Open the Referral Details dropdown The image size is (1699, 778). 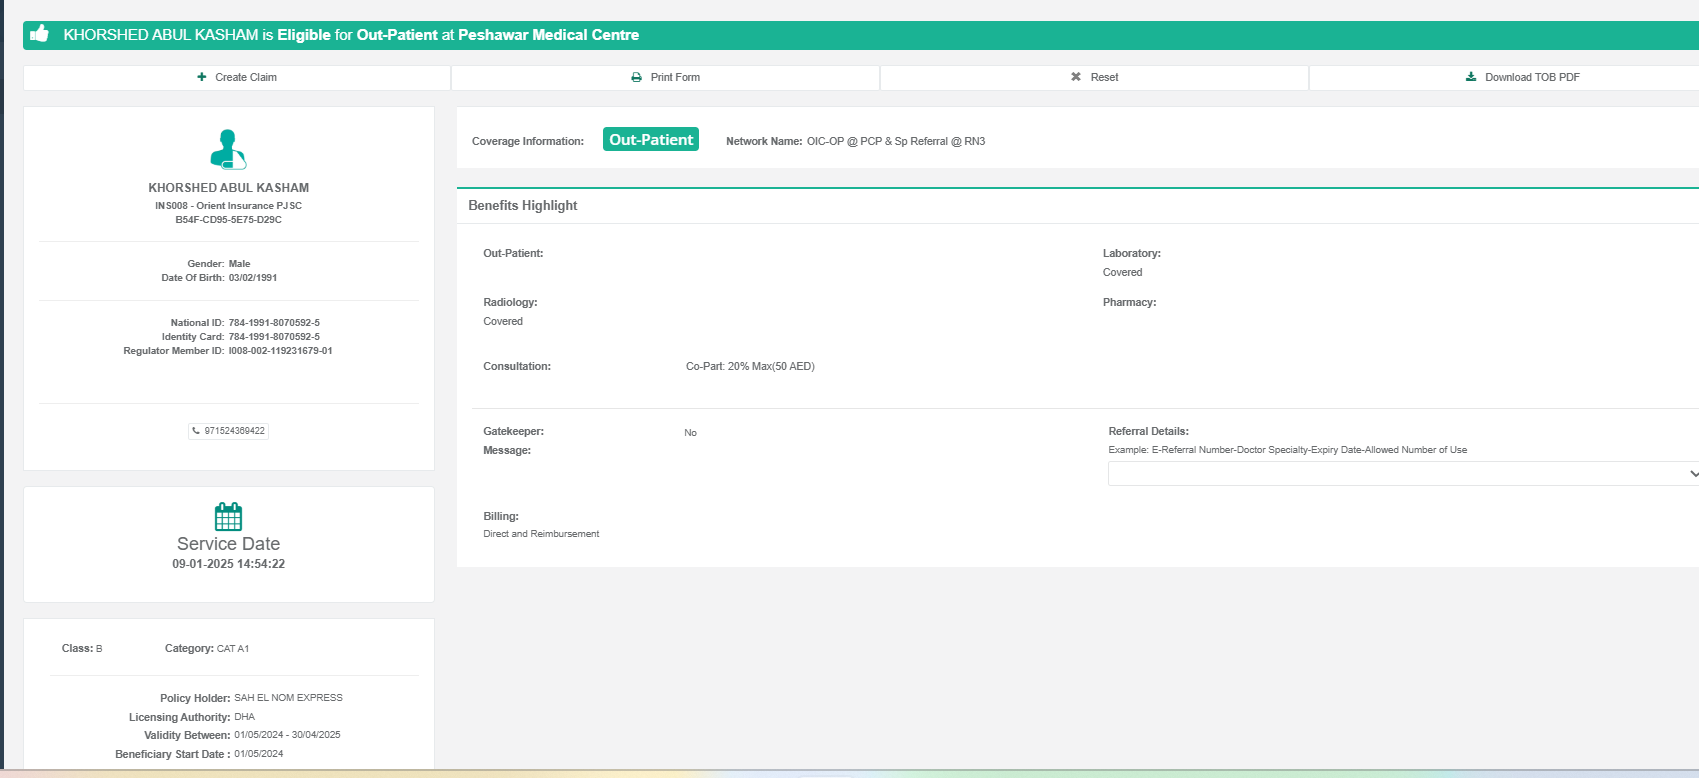(x=1402, y=473)
